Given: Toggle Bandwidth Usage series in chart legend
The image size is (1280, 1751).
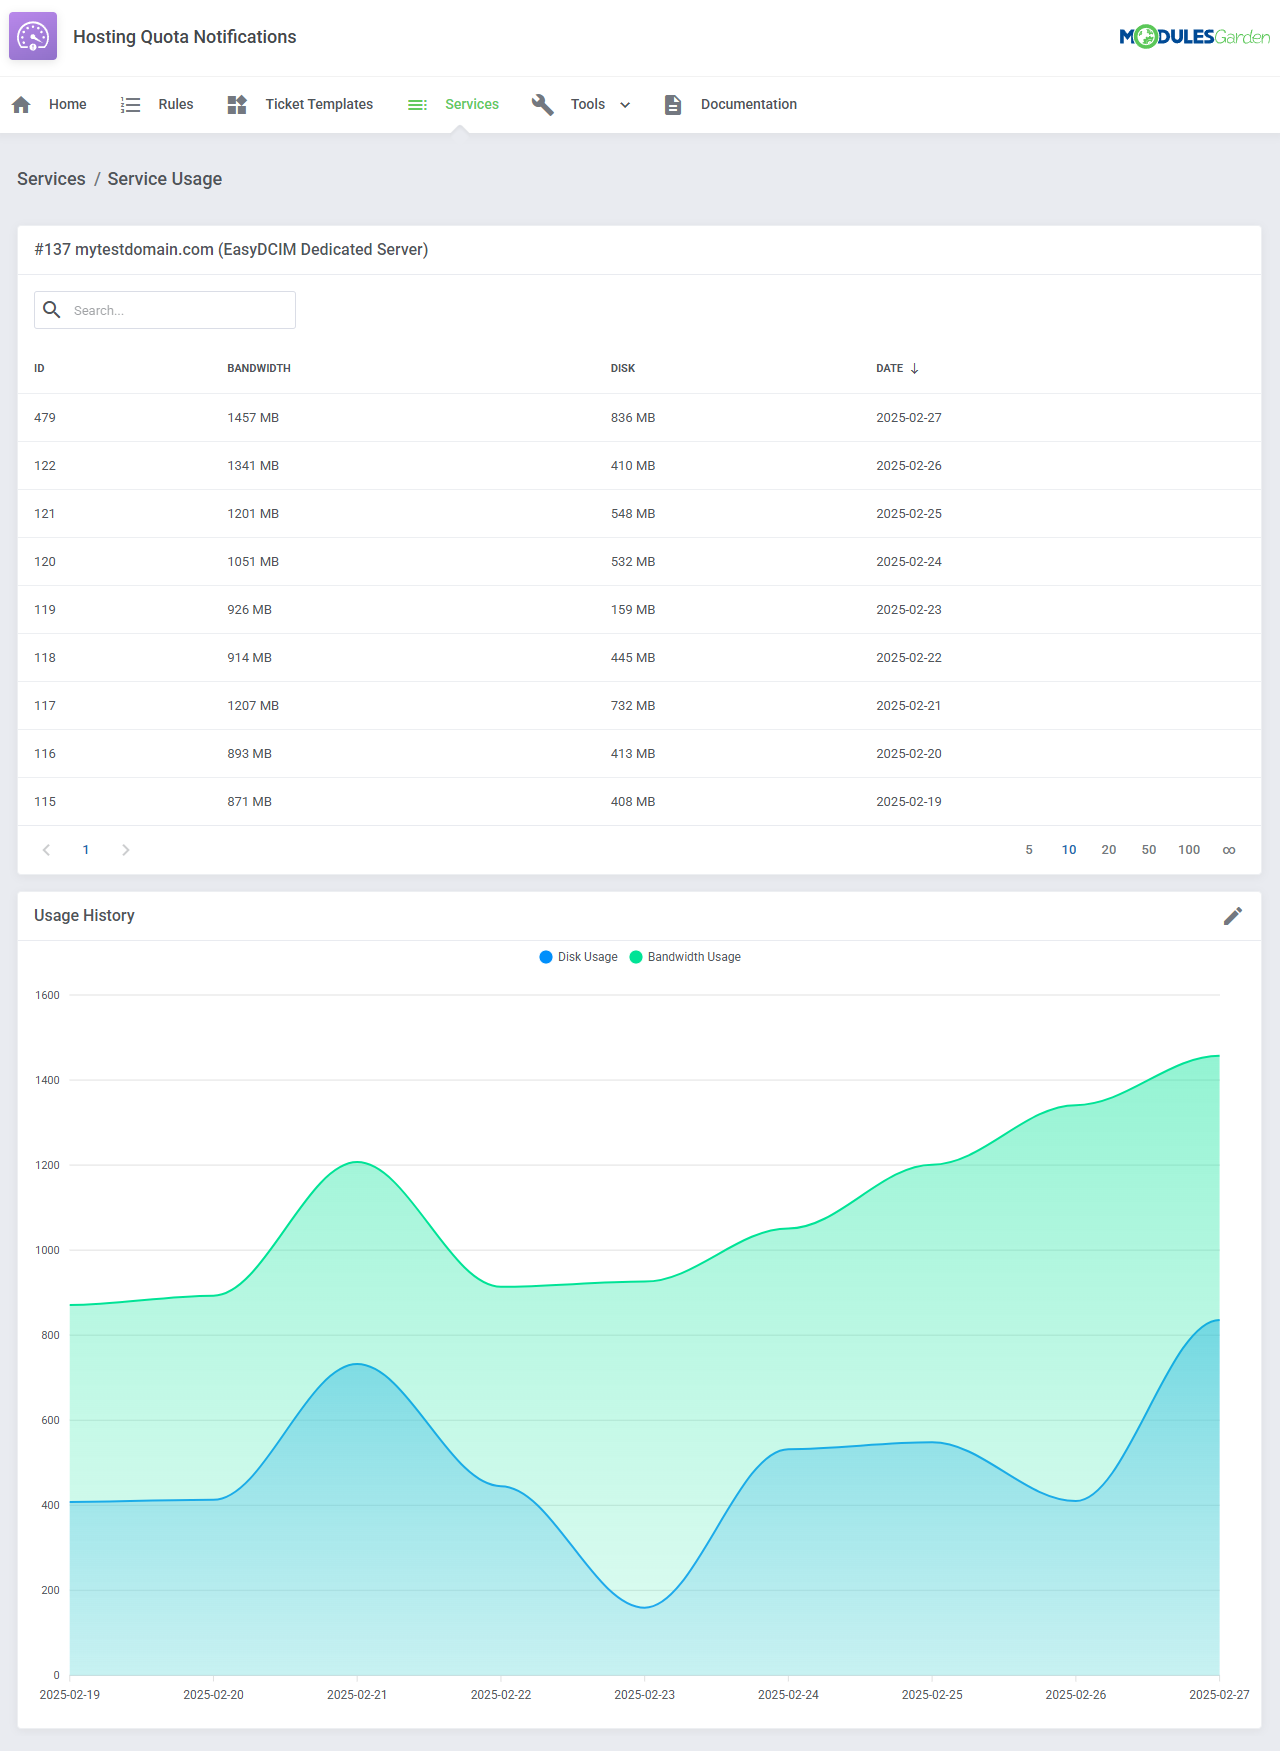Looking at the screenshot, I should click(x=685, y=957).
